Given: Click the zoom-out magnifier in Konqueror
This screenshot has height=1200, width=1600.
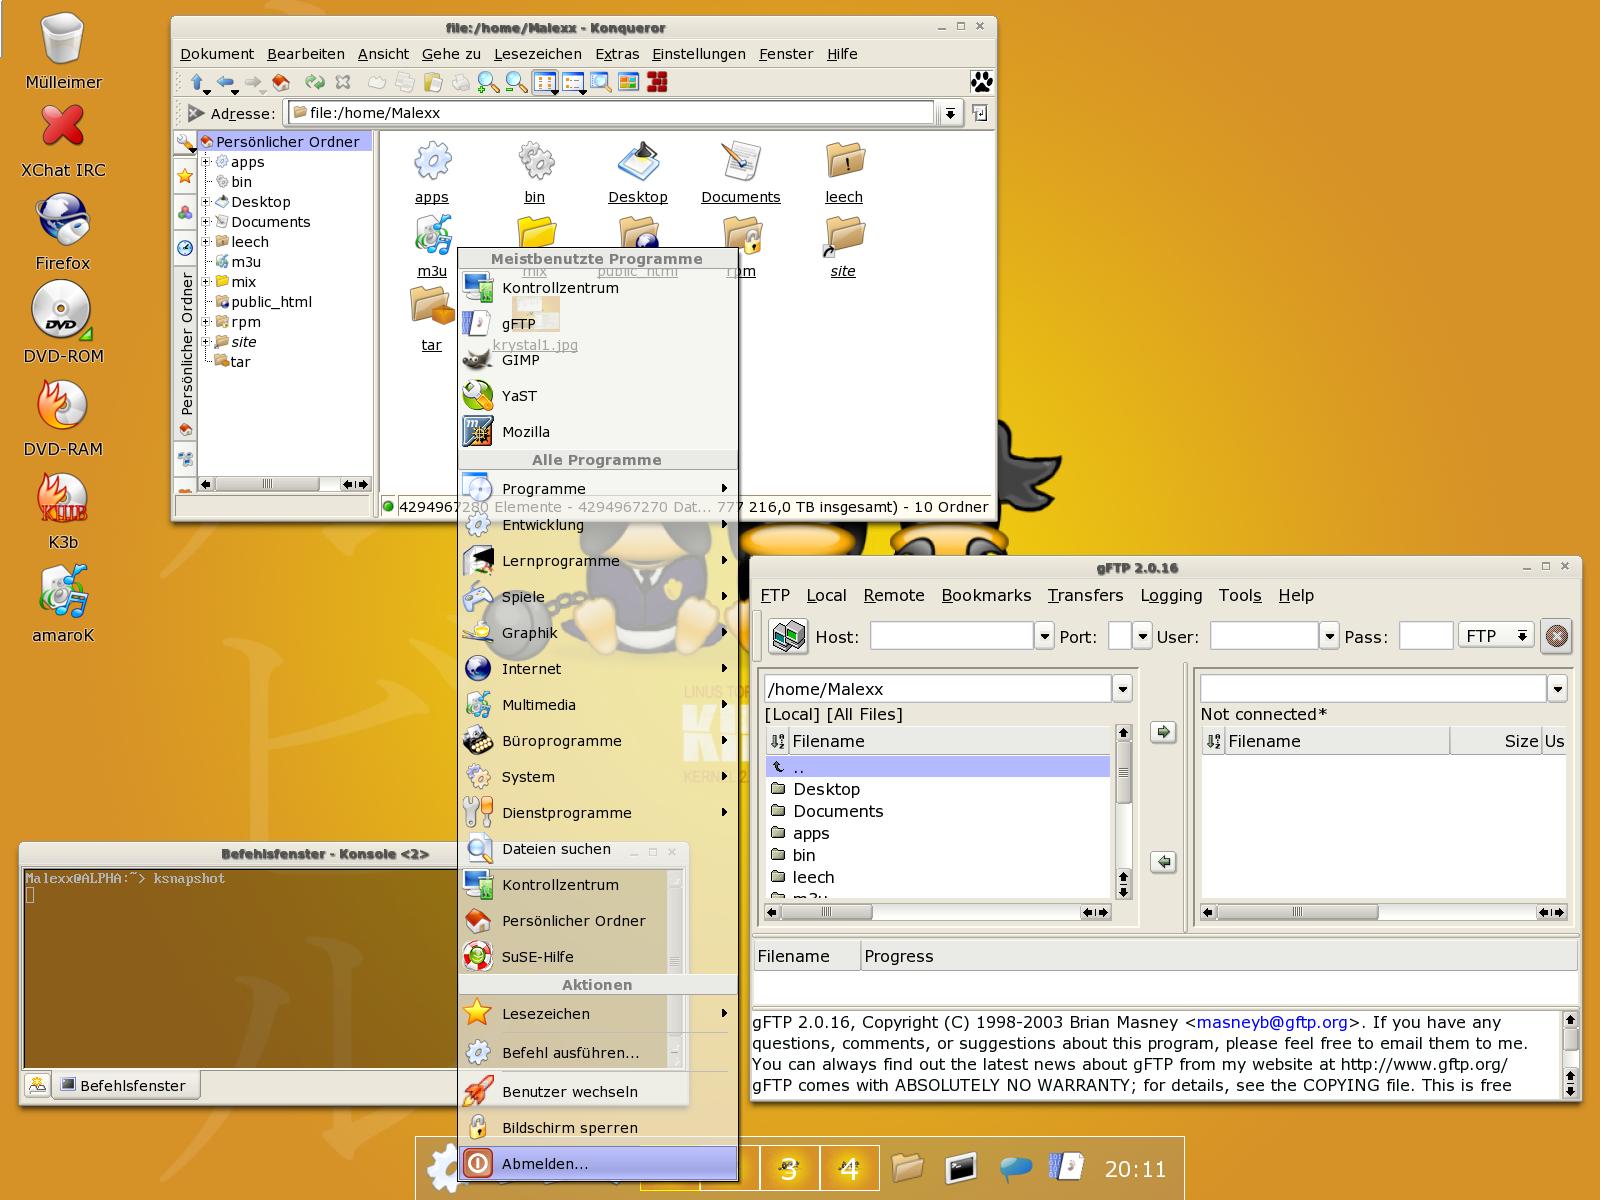Looking at the screenshot, I should [516, 83].
